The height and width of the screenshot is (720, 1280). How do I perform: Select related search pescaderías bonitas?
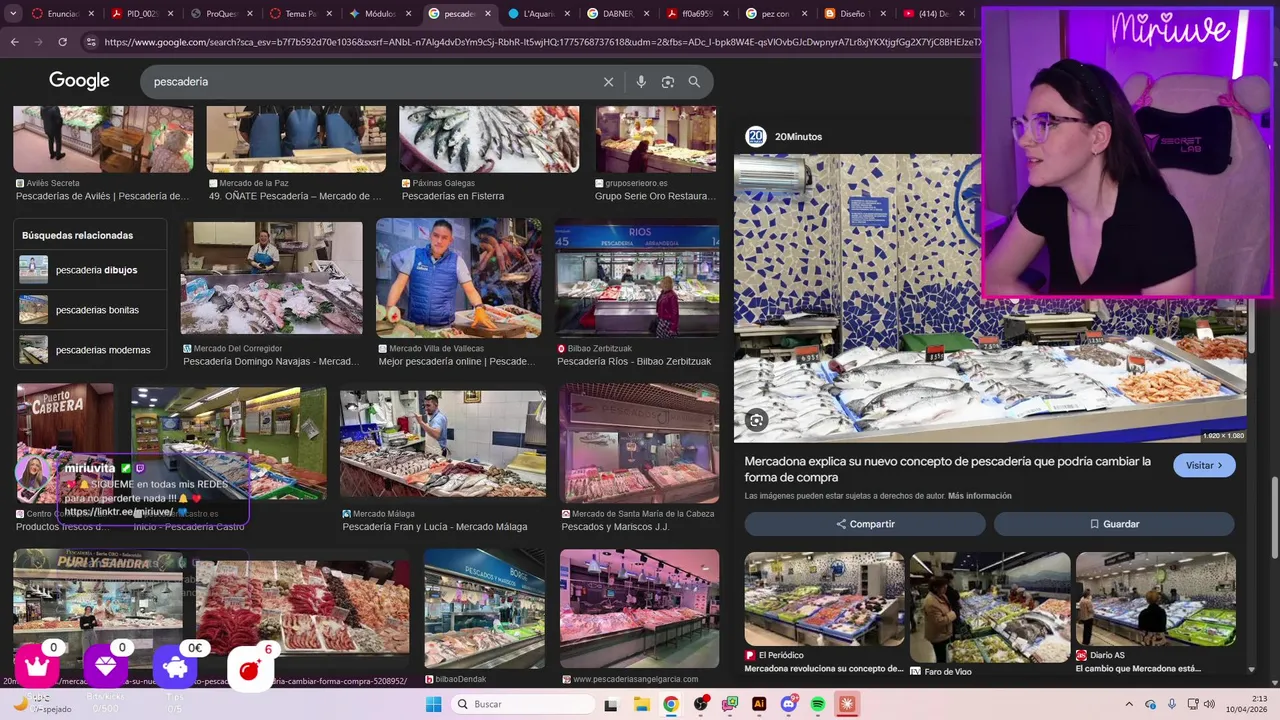click(90, 310)
